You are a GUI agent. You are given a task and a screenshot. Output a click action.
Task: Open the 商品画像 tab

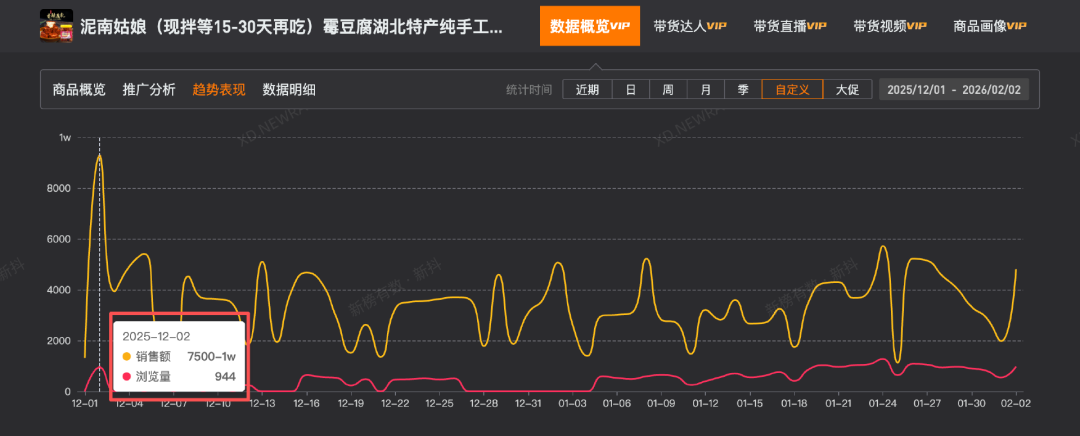point(990,25)
